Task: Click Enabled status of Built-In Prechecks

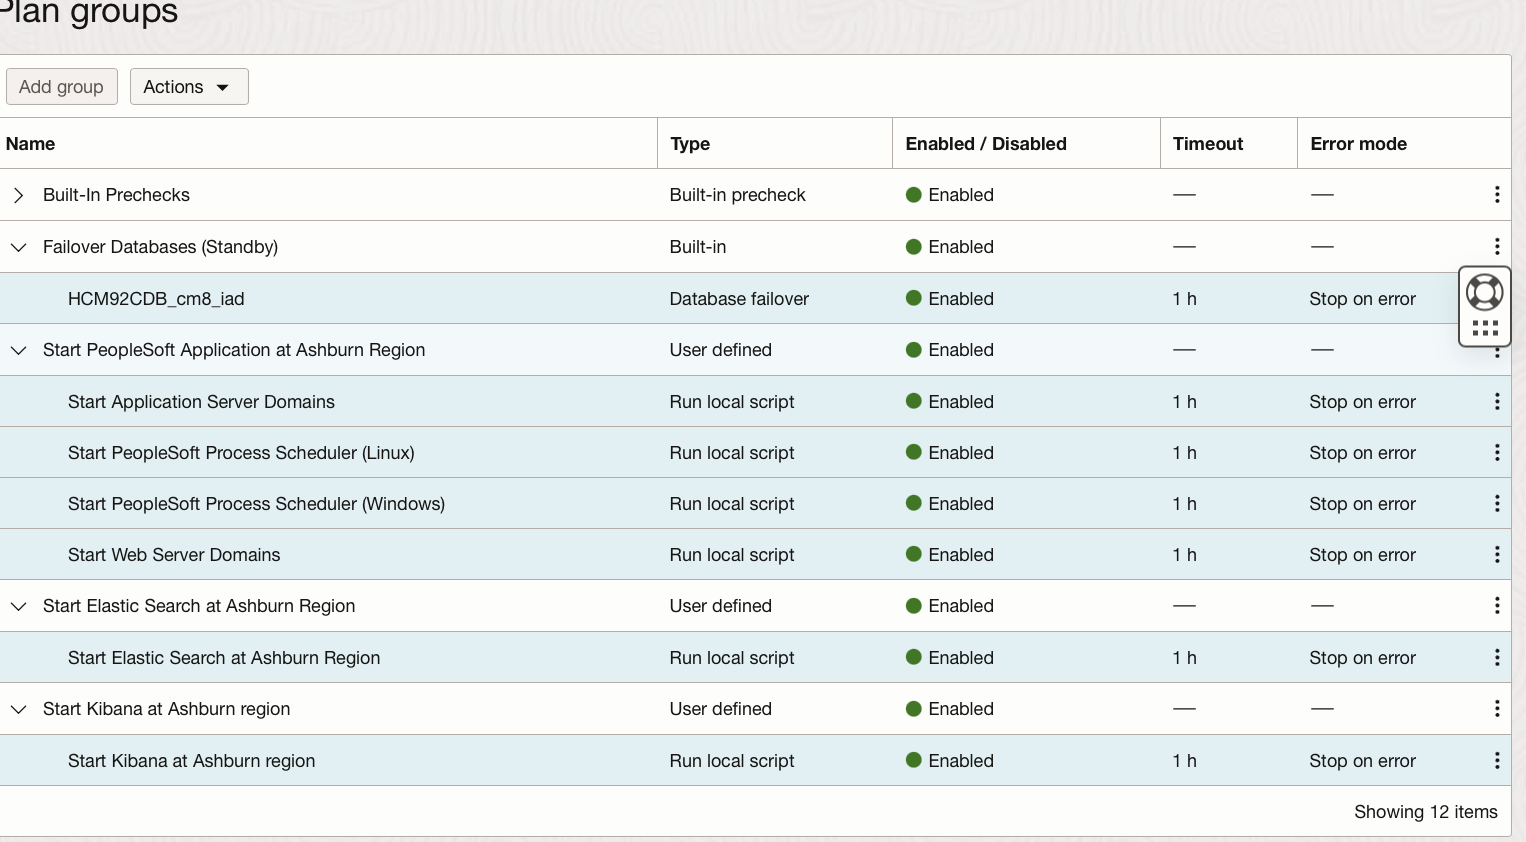Action: tap(949, 195)
